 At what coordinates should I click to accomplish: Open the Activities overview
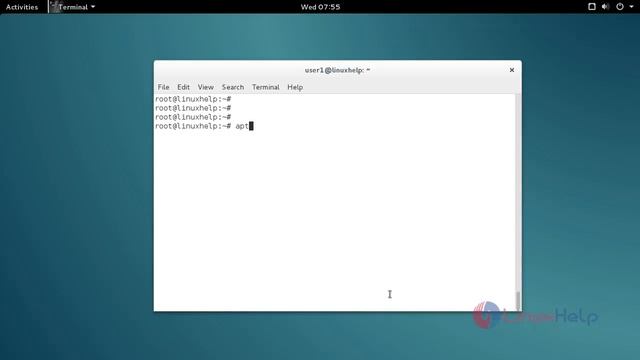click(x=22, y=7)
